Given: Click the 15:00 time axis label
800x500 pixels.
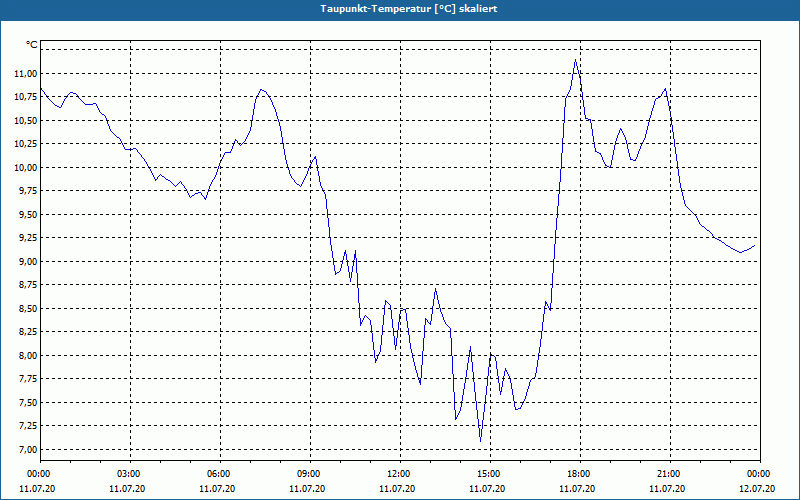Looking at the screenshot, I should (490, 474).
